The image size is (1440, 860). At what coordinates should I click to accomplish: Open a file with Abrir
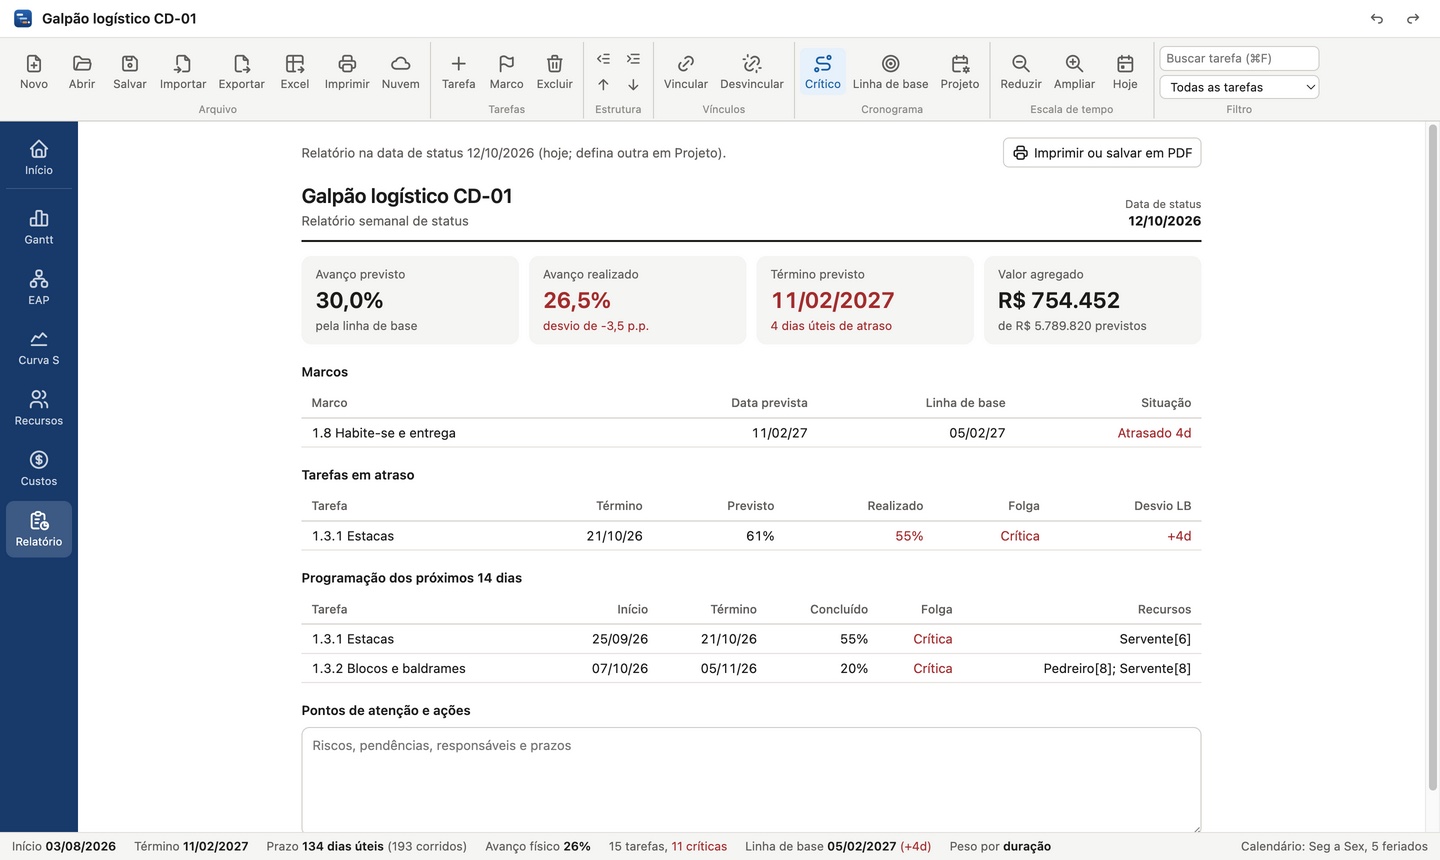coord(82,72)
